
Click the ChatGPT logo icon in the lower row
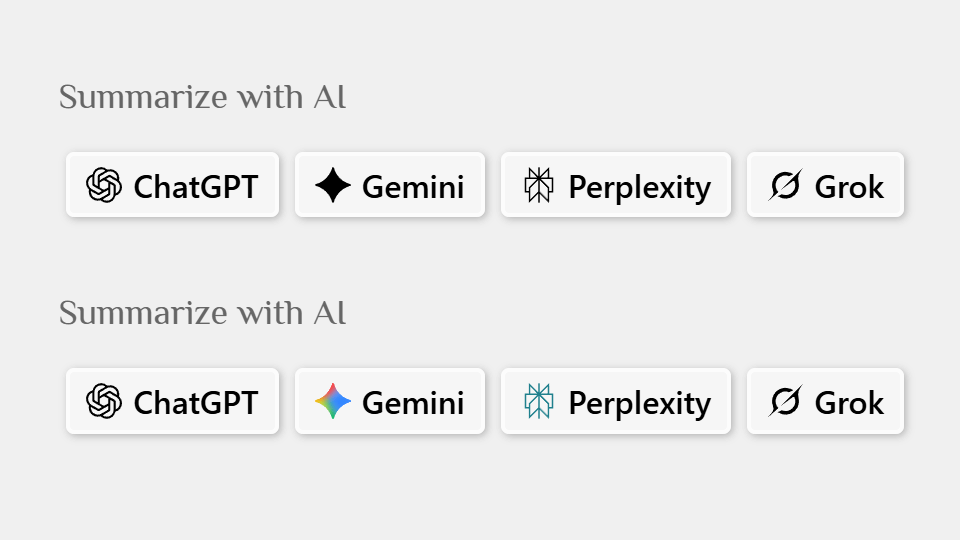[104, 402]
